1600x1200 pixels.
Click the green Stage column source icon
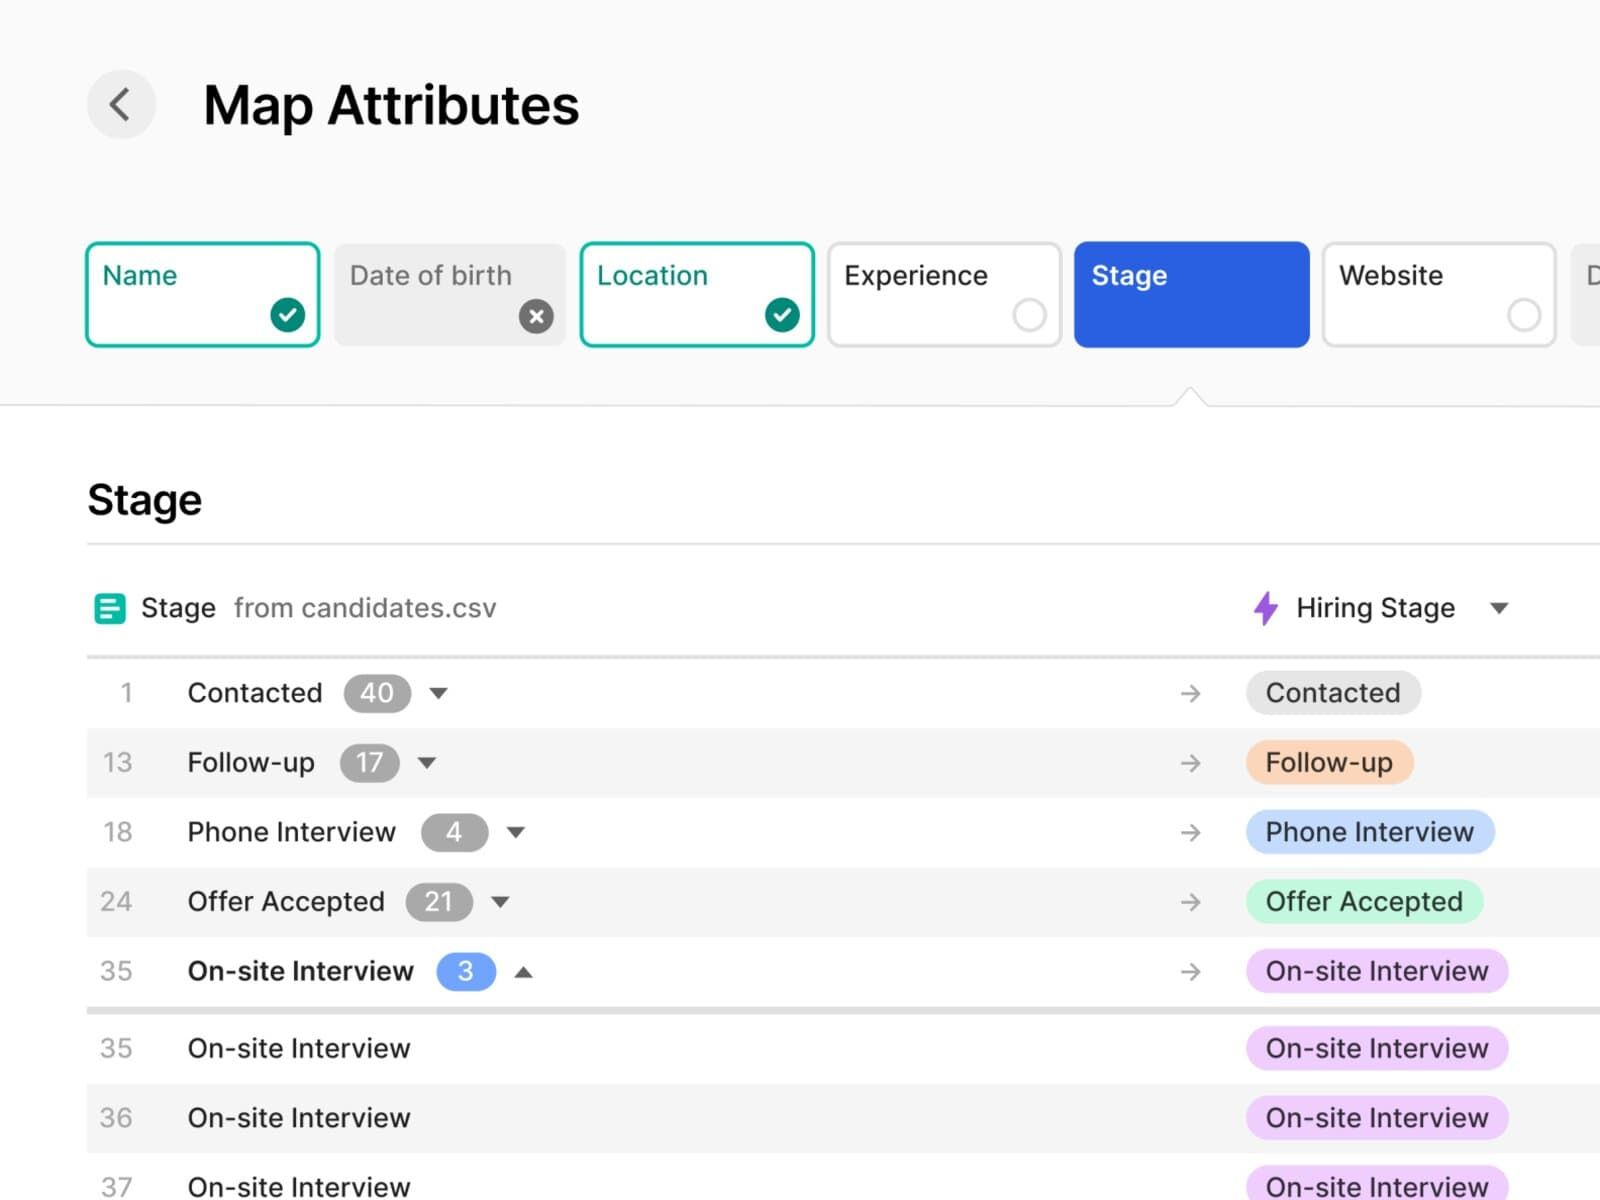(x=110, y=608)
